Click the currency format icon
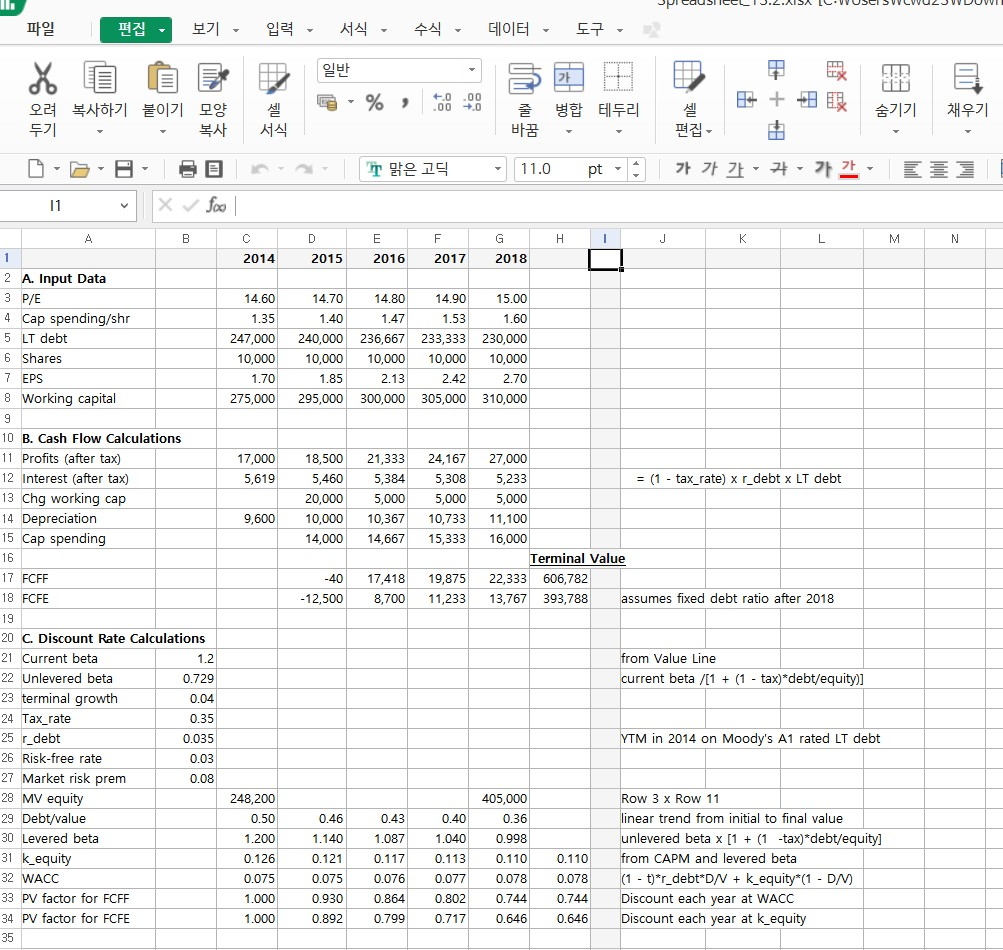This screenshot has width=1003, height=950. (328, 102)
